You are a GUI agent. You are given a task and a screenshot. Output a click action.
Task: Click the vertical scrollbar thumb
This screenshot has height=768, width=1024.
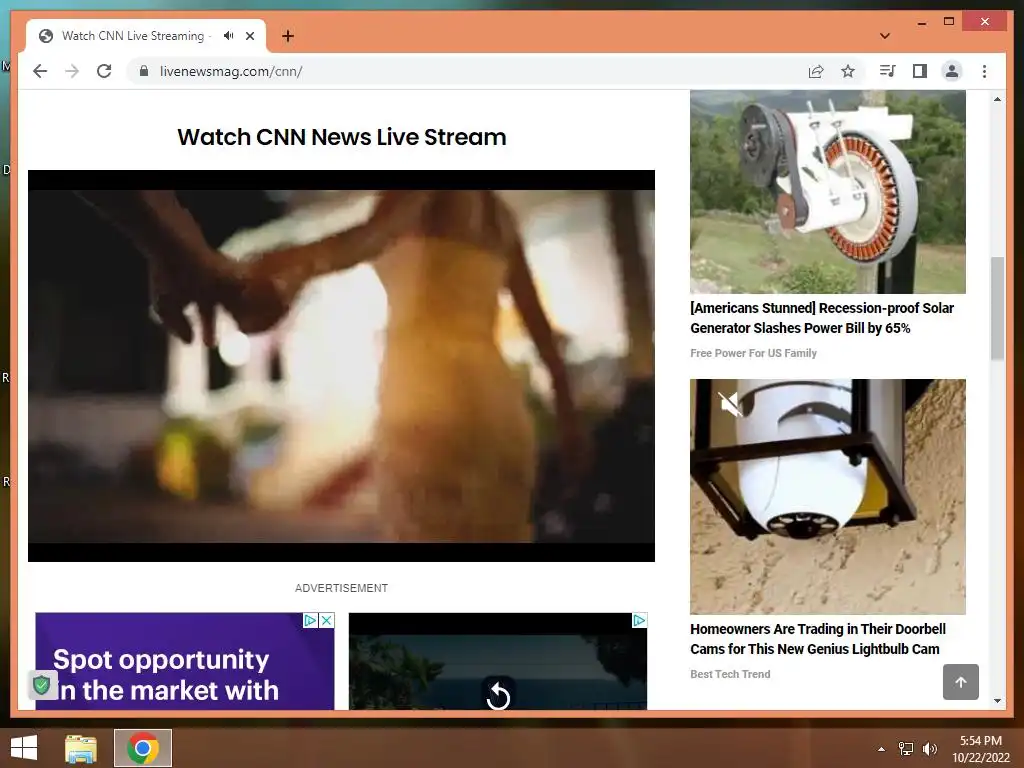997,308
